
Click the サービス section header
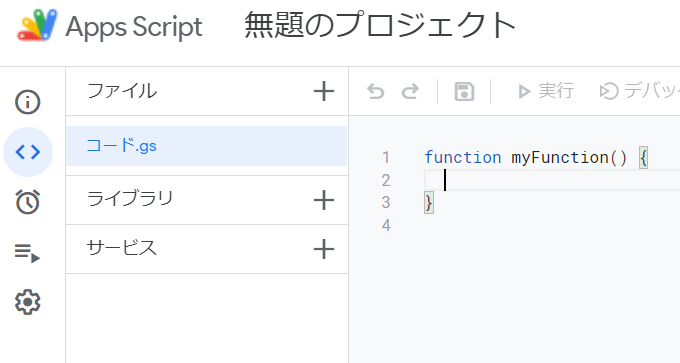pos(122,248)
